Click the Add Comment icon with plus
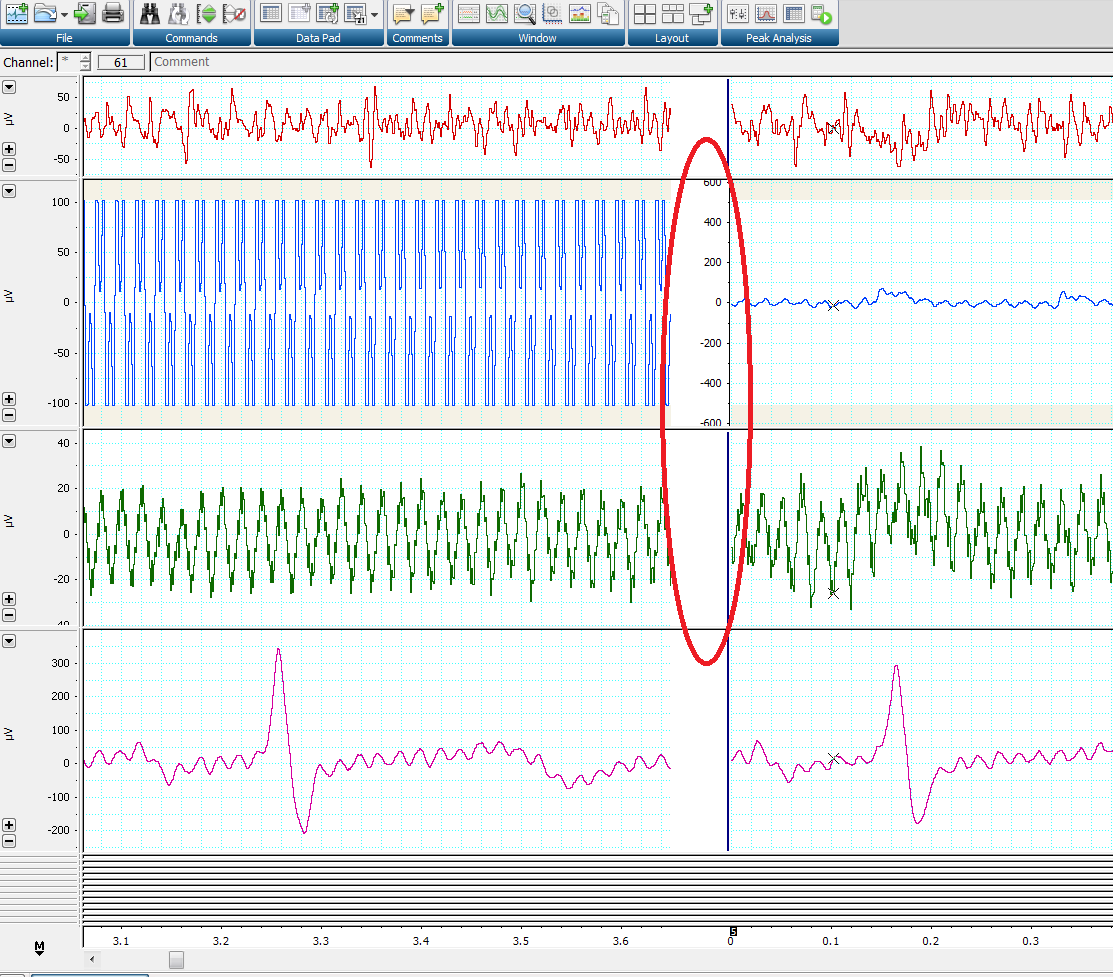 click(x=432, y=13)
